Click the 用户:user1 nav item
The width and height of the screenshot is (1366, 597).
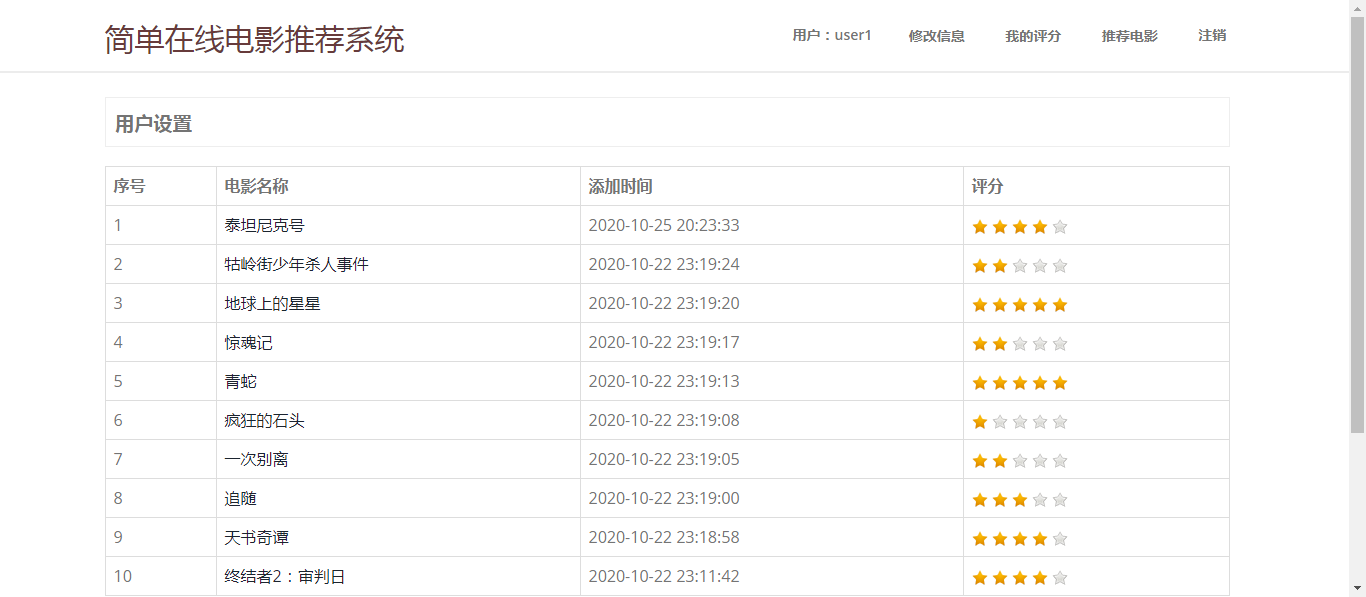[832, 36]
